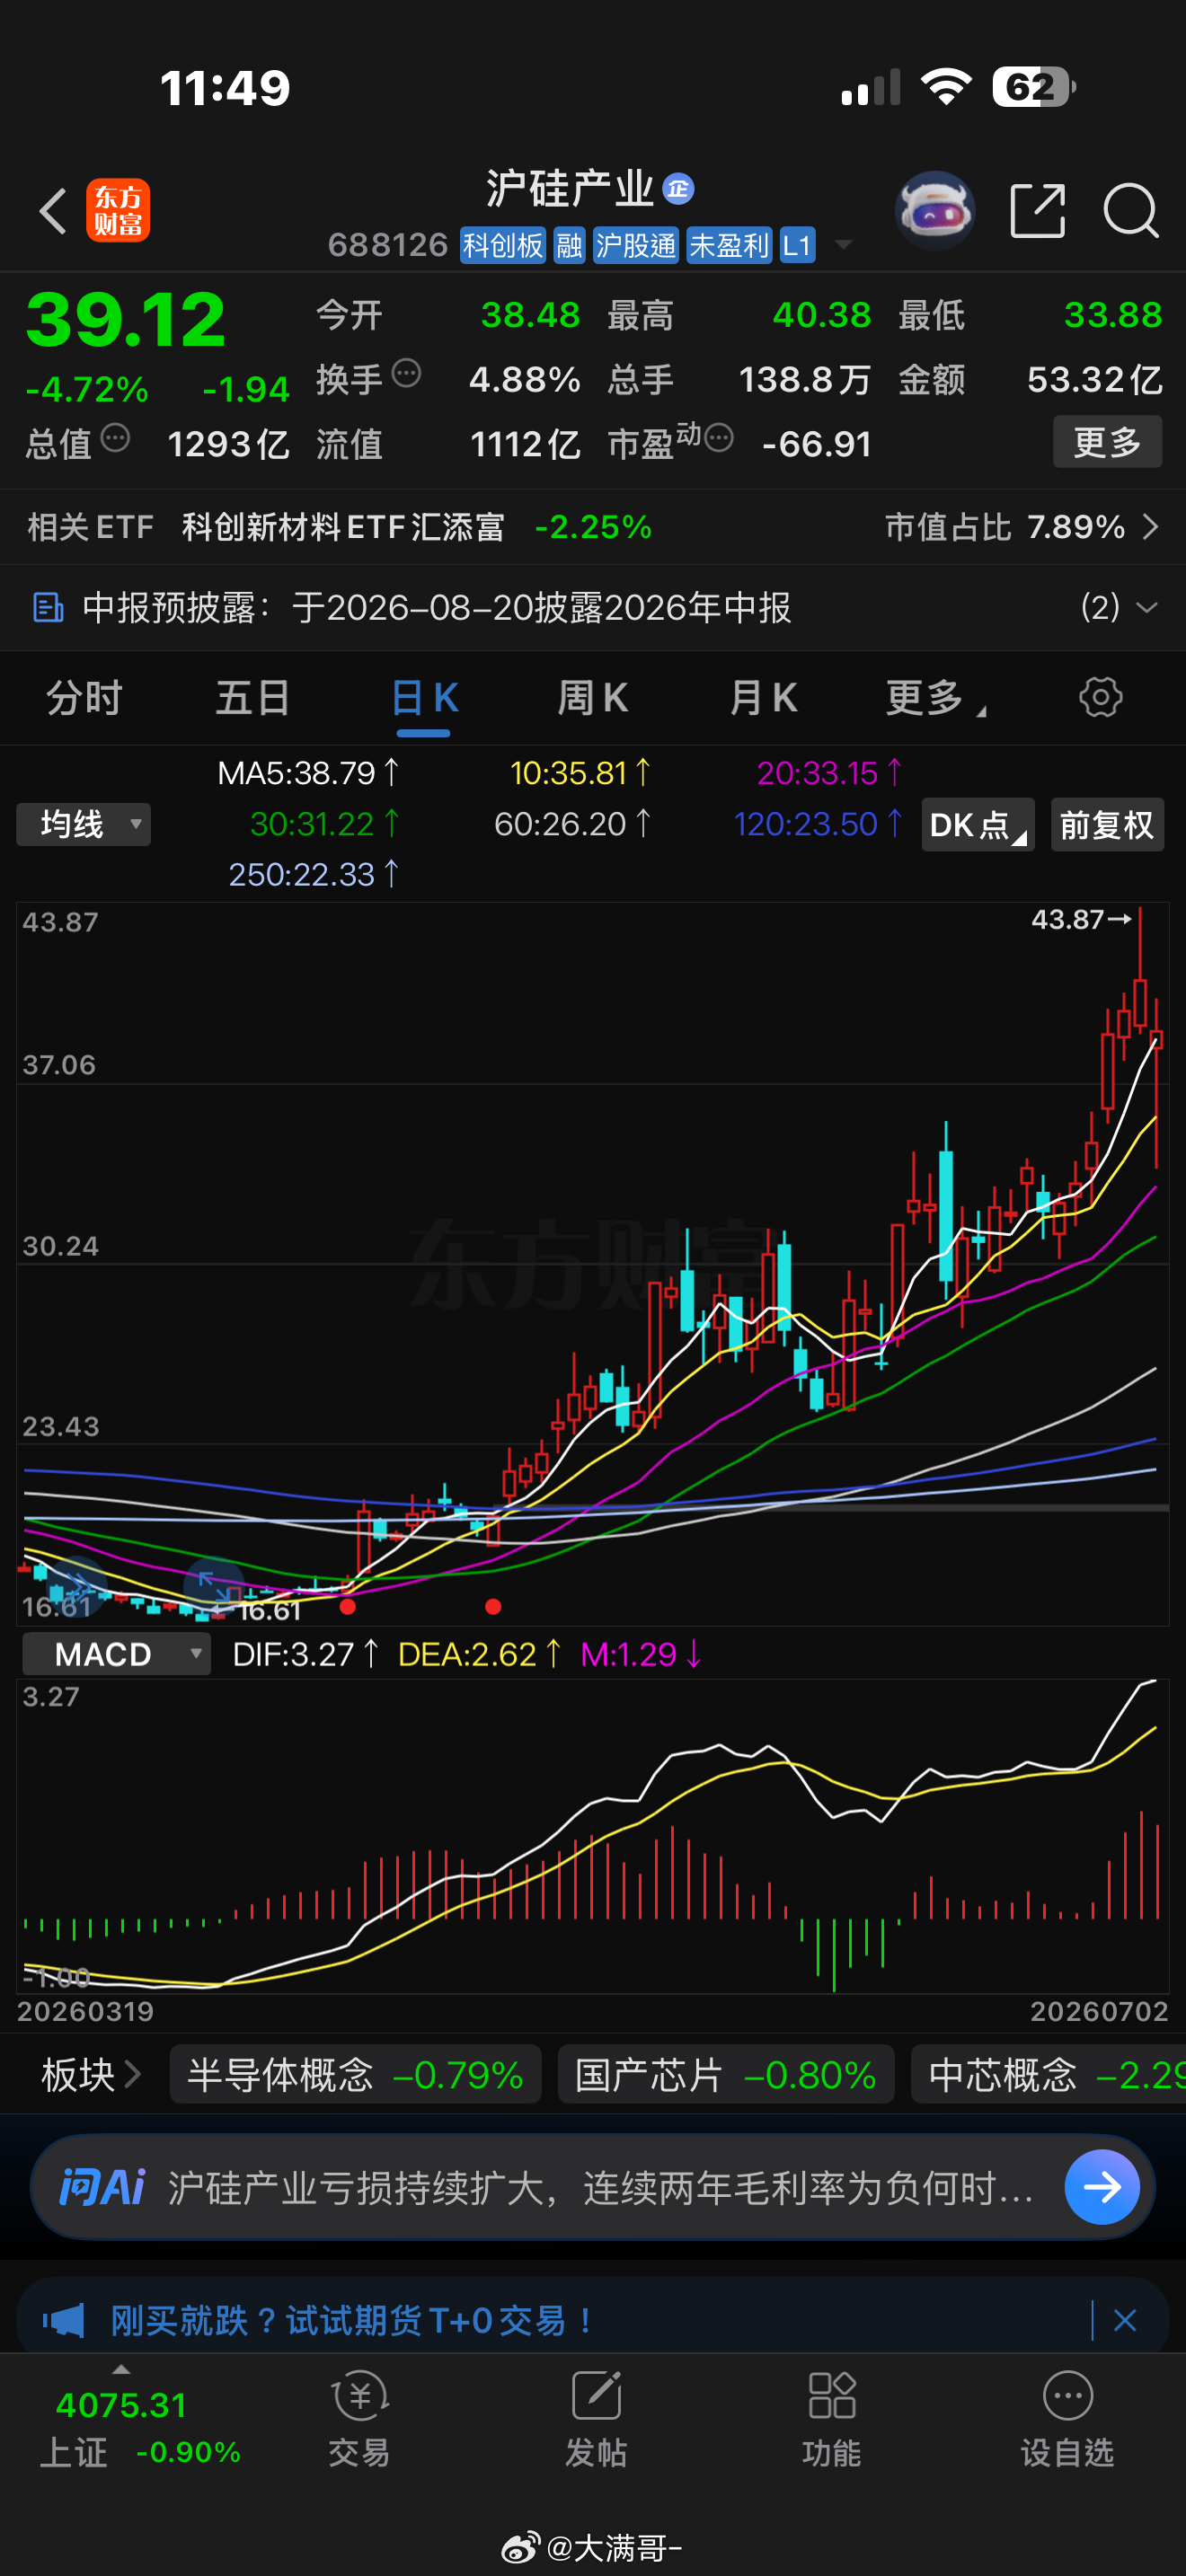
Task: Tap the 更多 button in quote details
Action: pos(1107,442)
